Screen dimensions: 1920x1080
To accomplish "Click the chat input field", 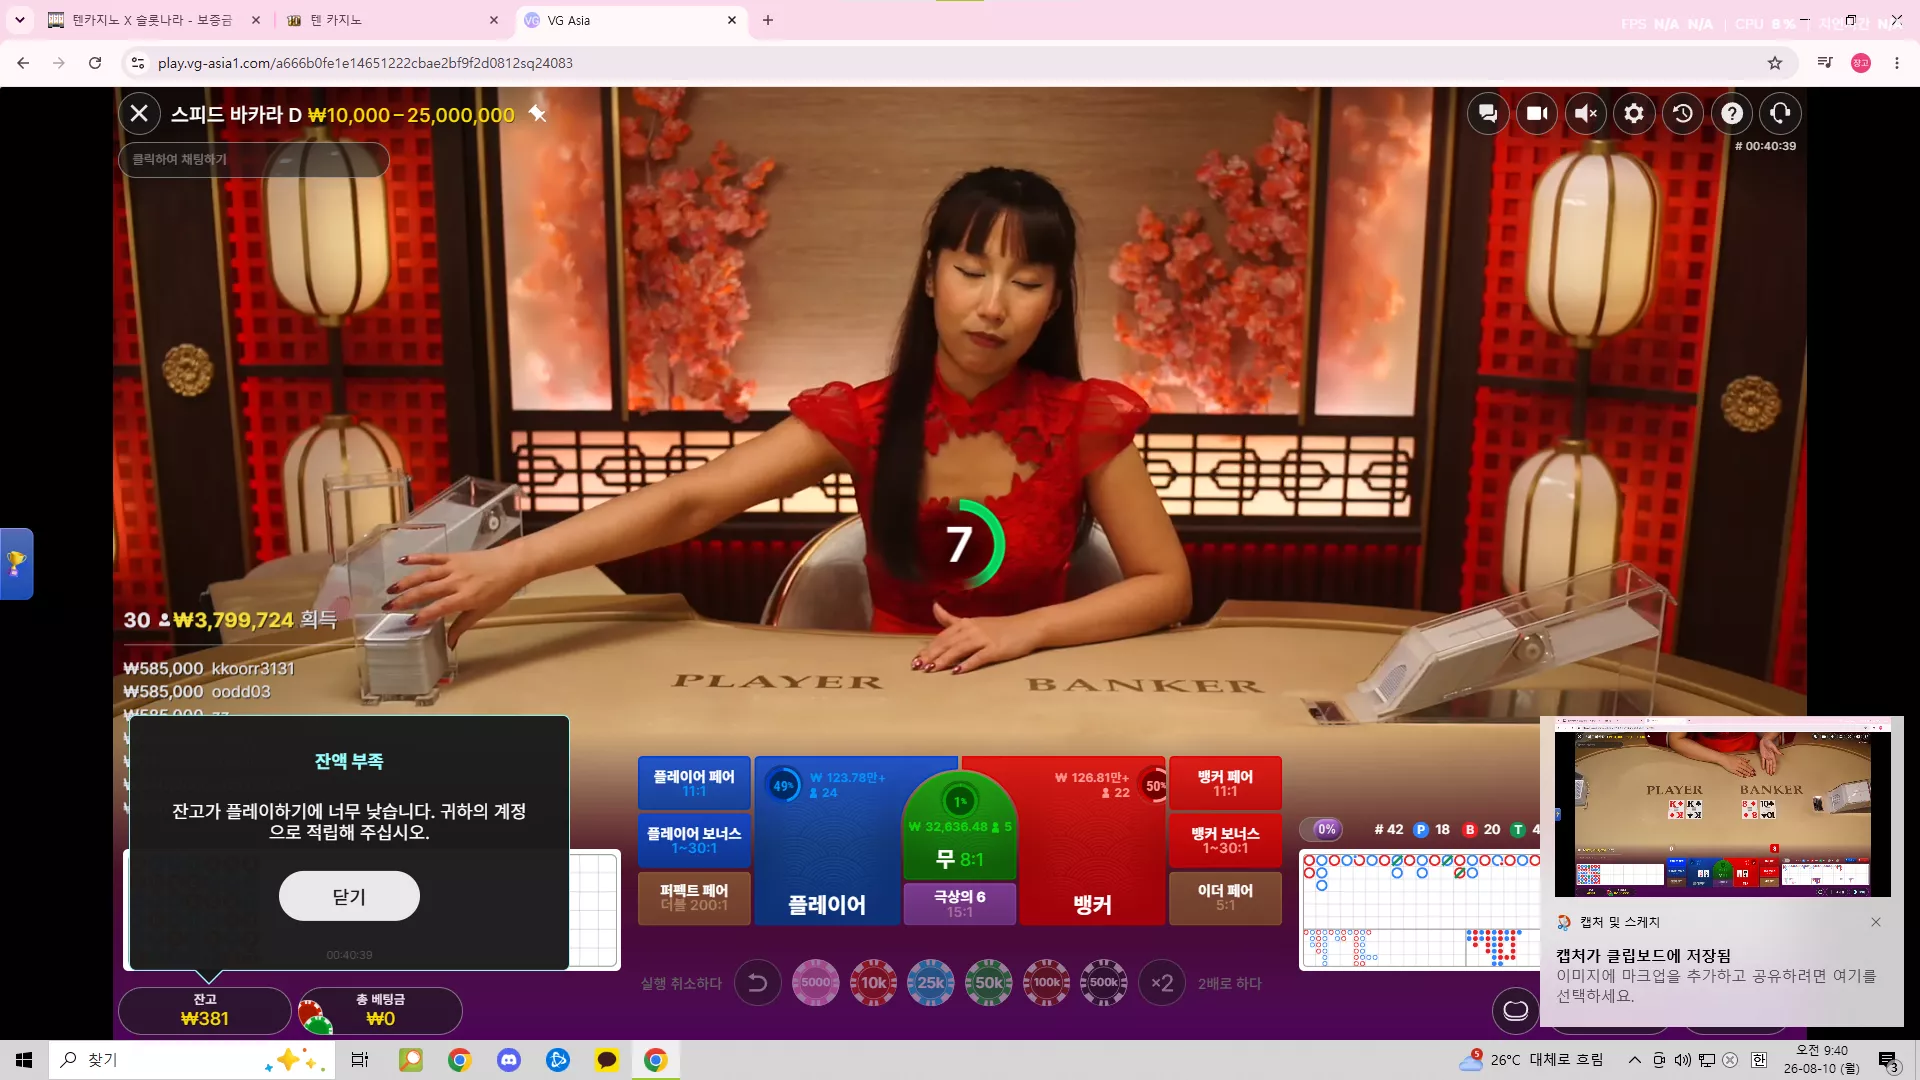I will [x=254, y=160].
